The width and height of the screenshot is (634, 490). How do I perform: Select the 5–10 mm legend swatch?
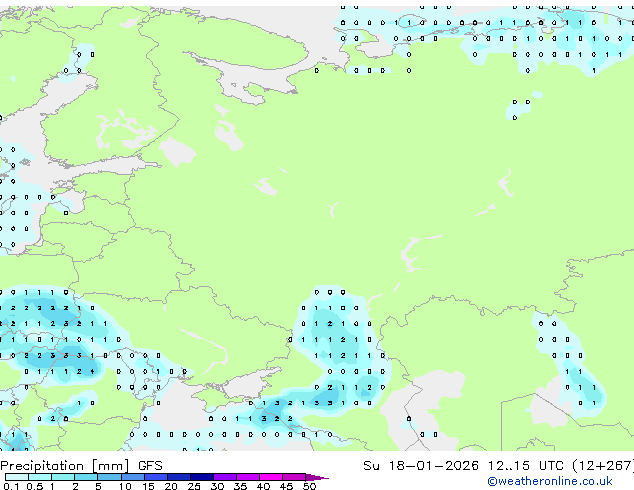[109, 477]
